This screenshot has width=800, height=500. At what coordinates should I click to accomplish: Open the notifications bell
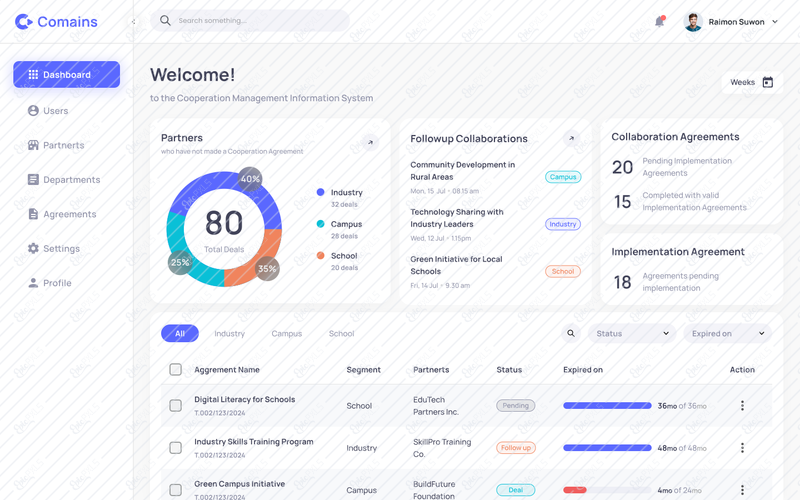point(659,21)
